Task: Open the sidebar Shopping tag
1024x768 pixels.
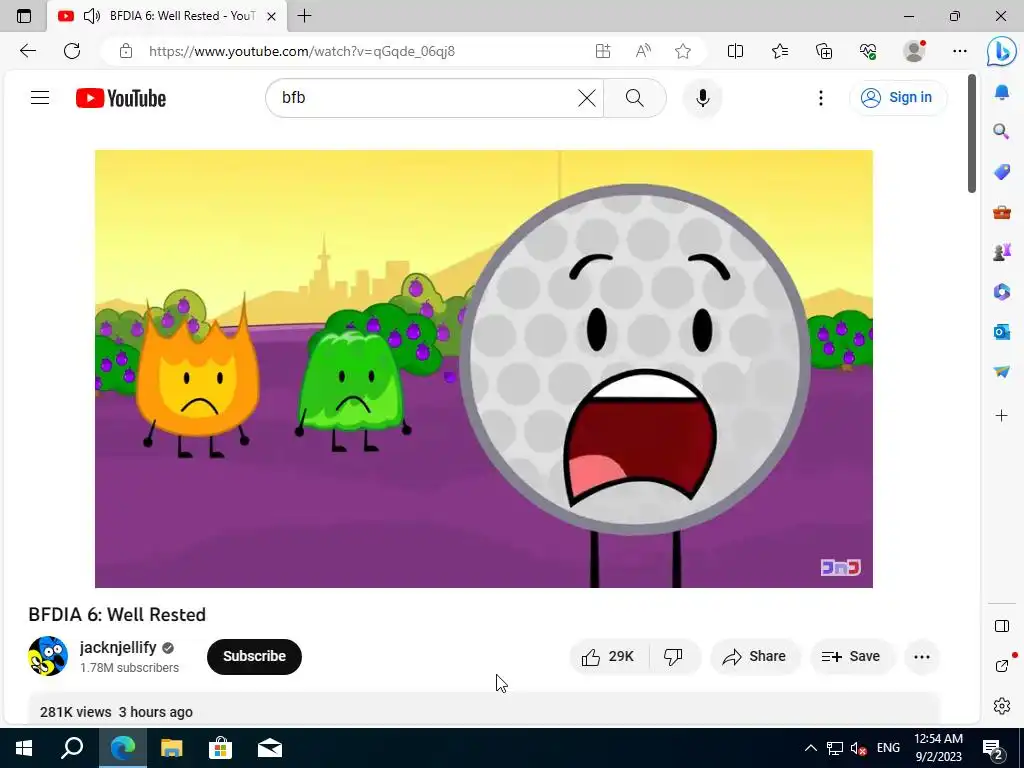Action: 1002,172
